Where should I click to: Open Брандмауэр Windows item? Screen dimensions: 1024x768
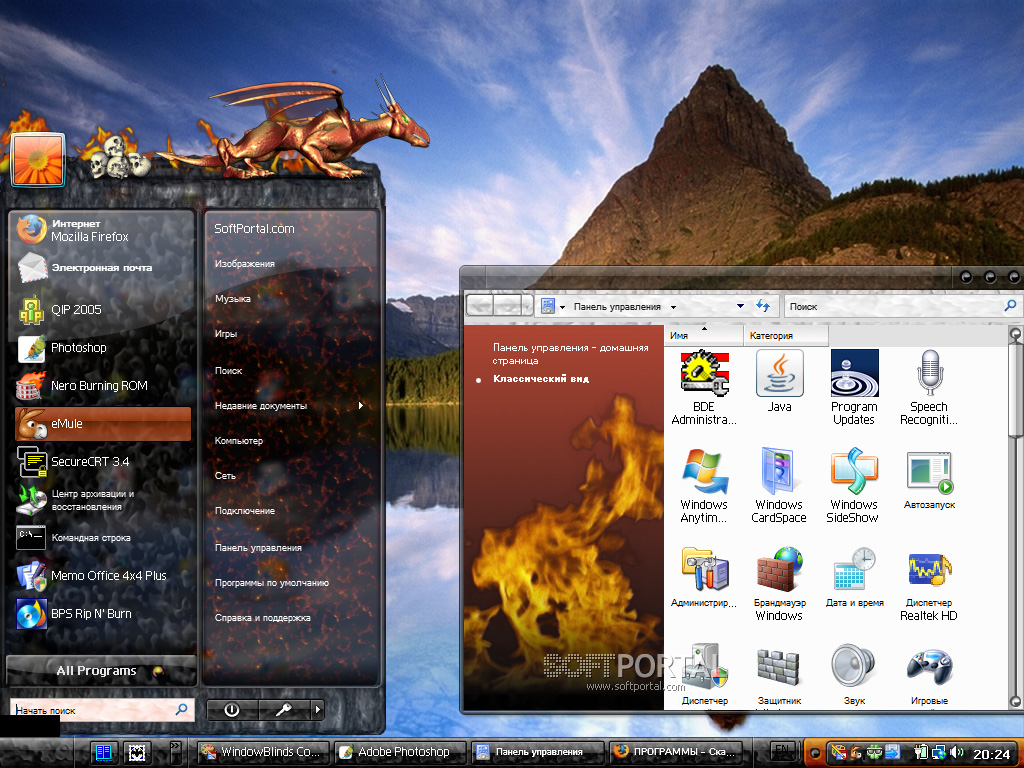click(x=779, y=584)
